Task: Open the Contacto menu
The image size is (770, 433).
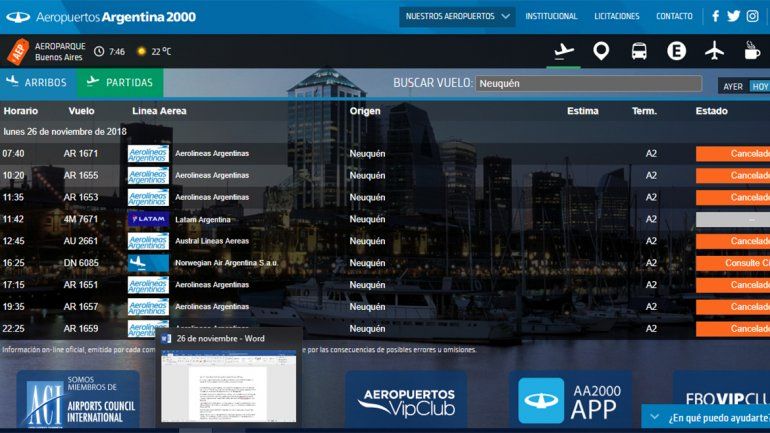Action: [674, 16]
